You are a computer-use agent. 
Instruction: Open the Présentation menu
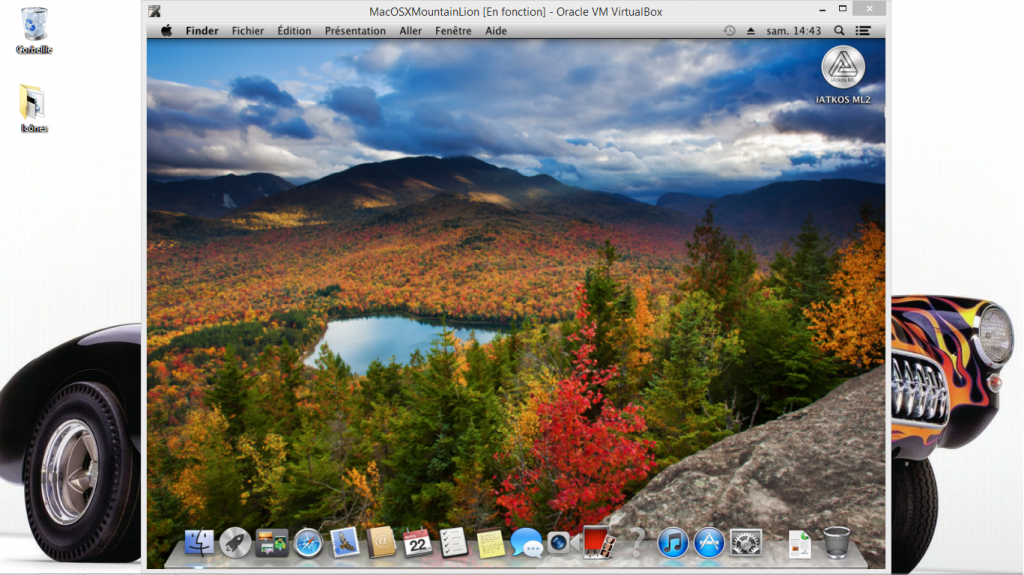click(355, 31)
